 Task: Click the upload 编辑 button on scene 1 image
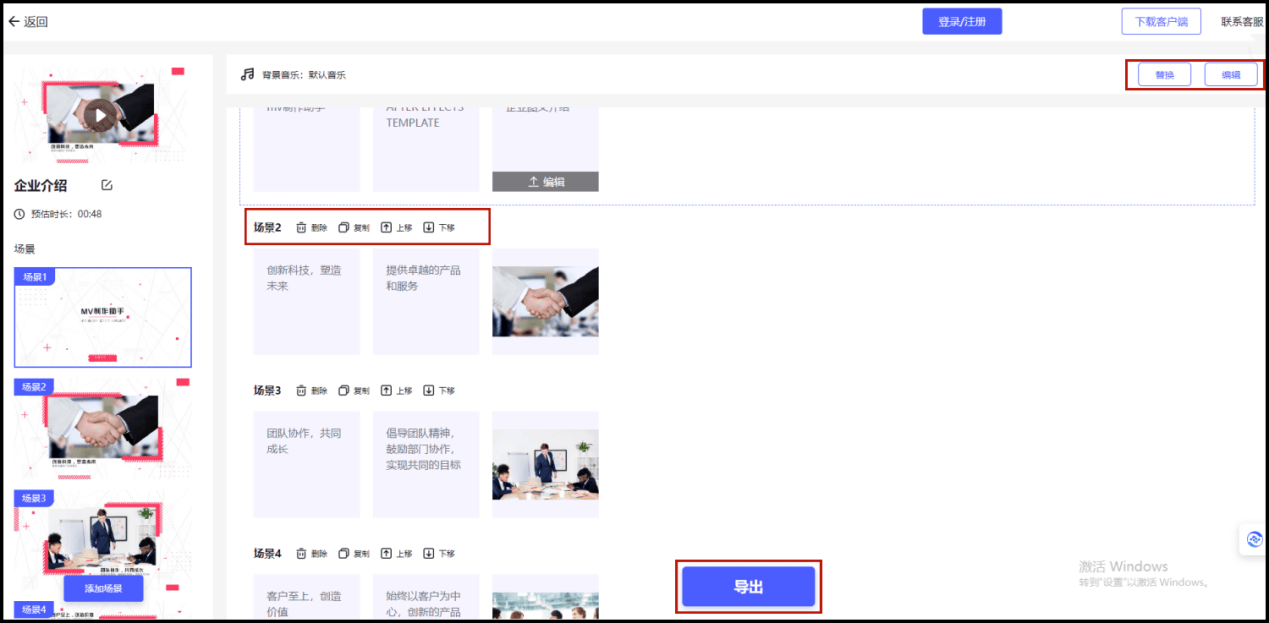[x=545, y=181]
